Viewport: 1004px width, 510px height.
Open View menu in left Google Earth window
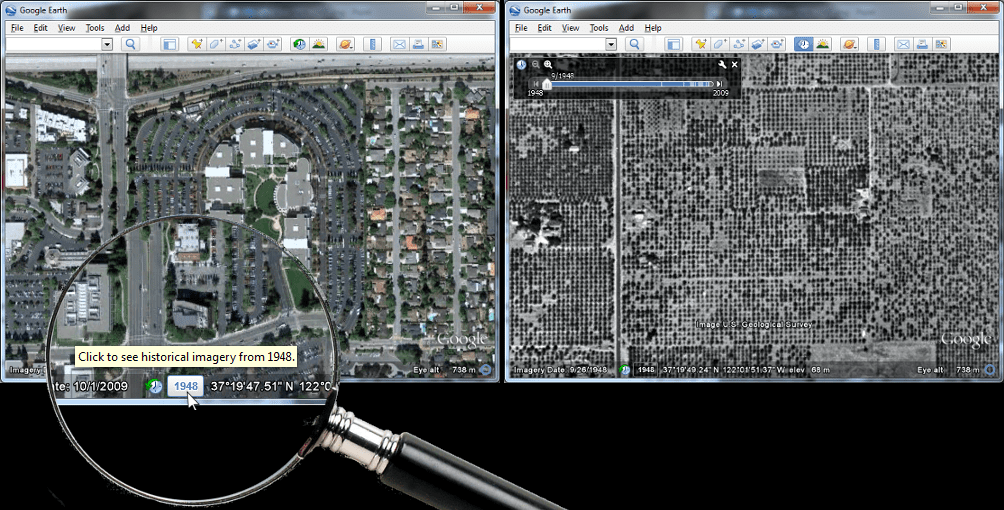coord(66,28)
